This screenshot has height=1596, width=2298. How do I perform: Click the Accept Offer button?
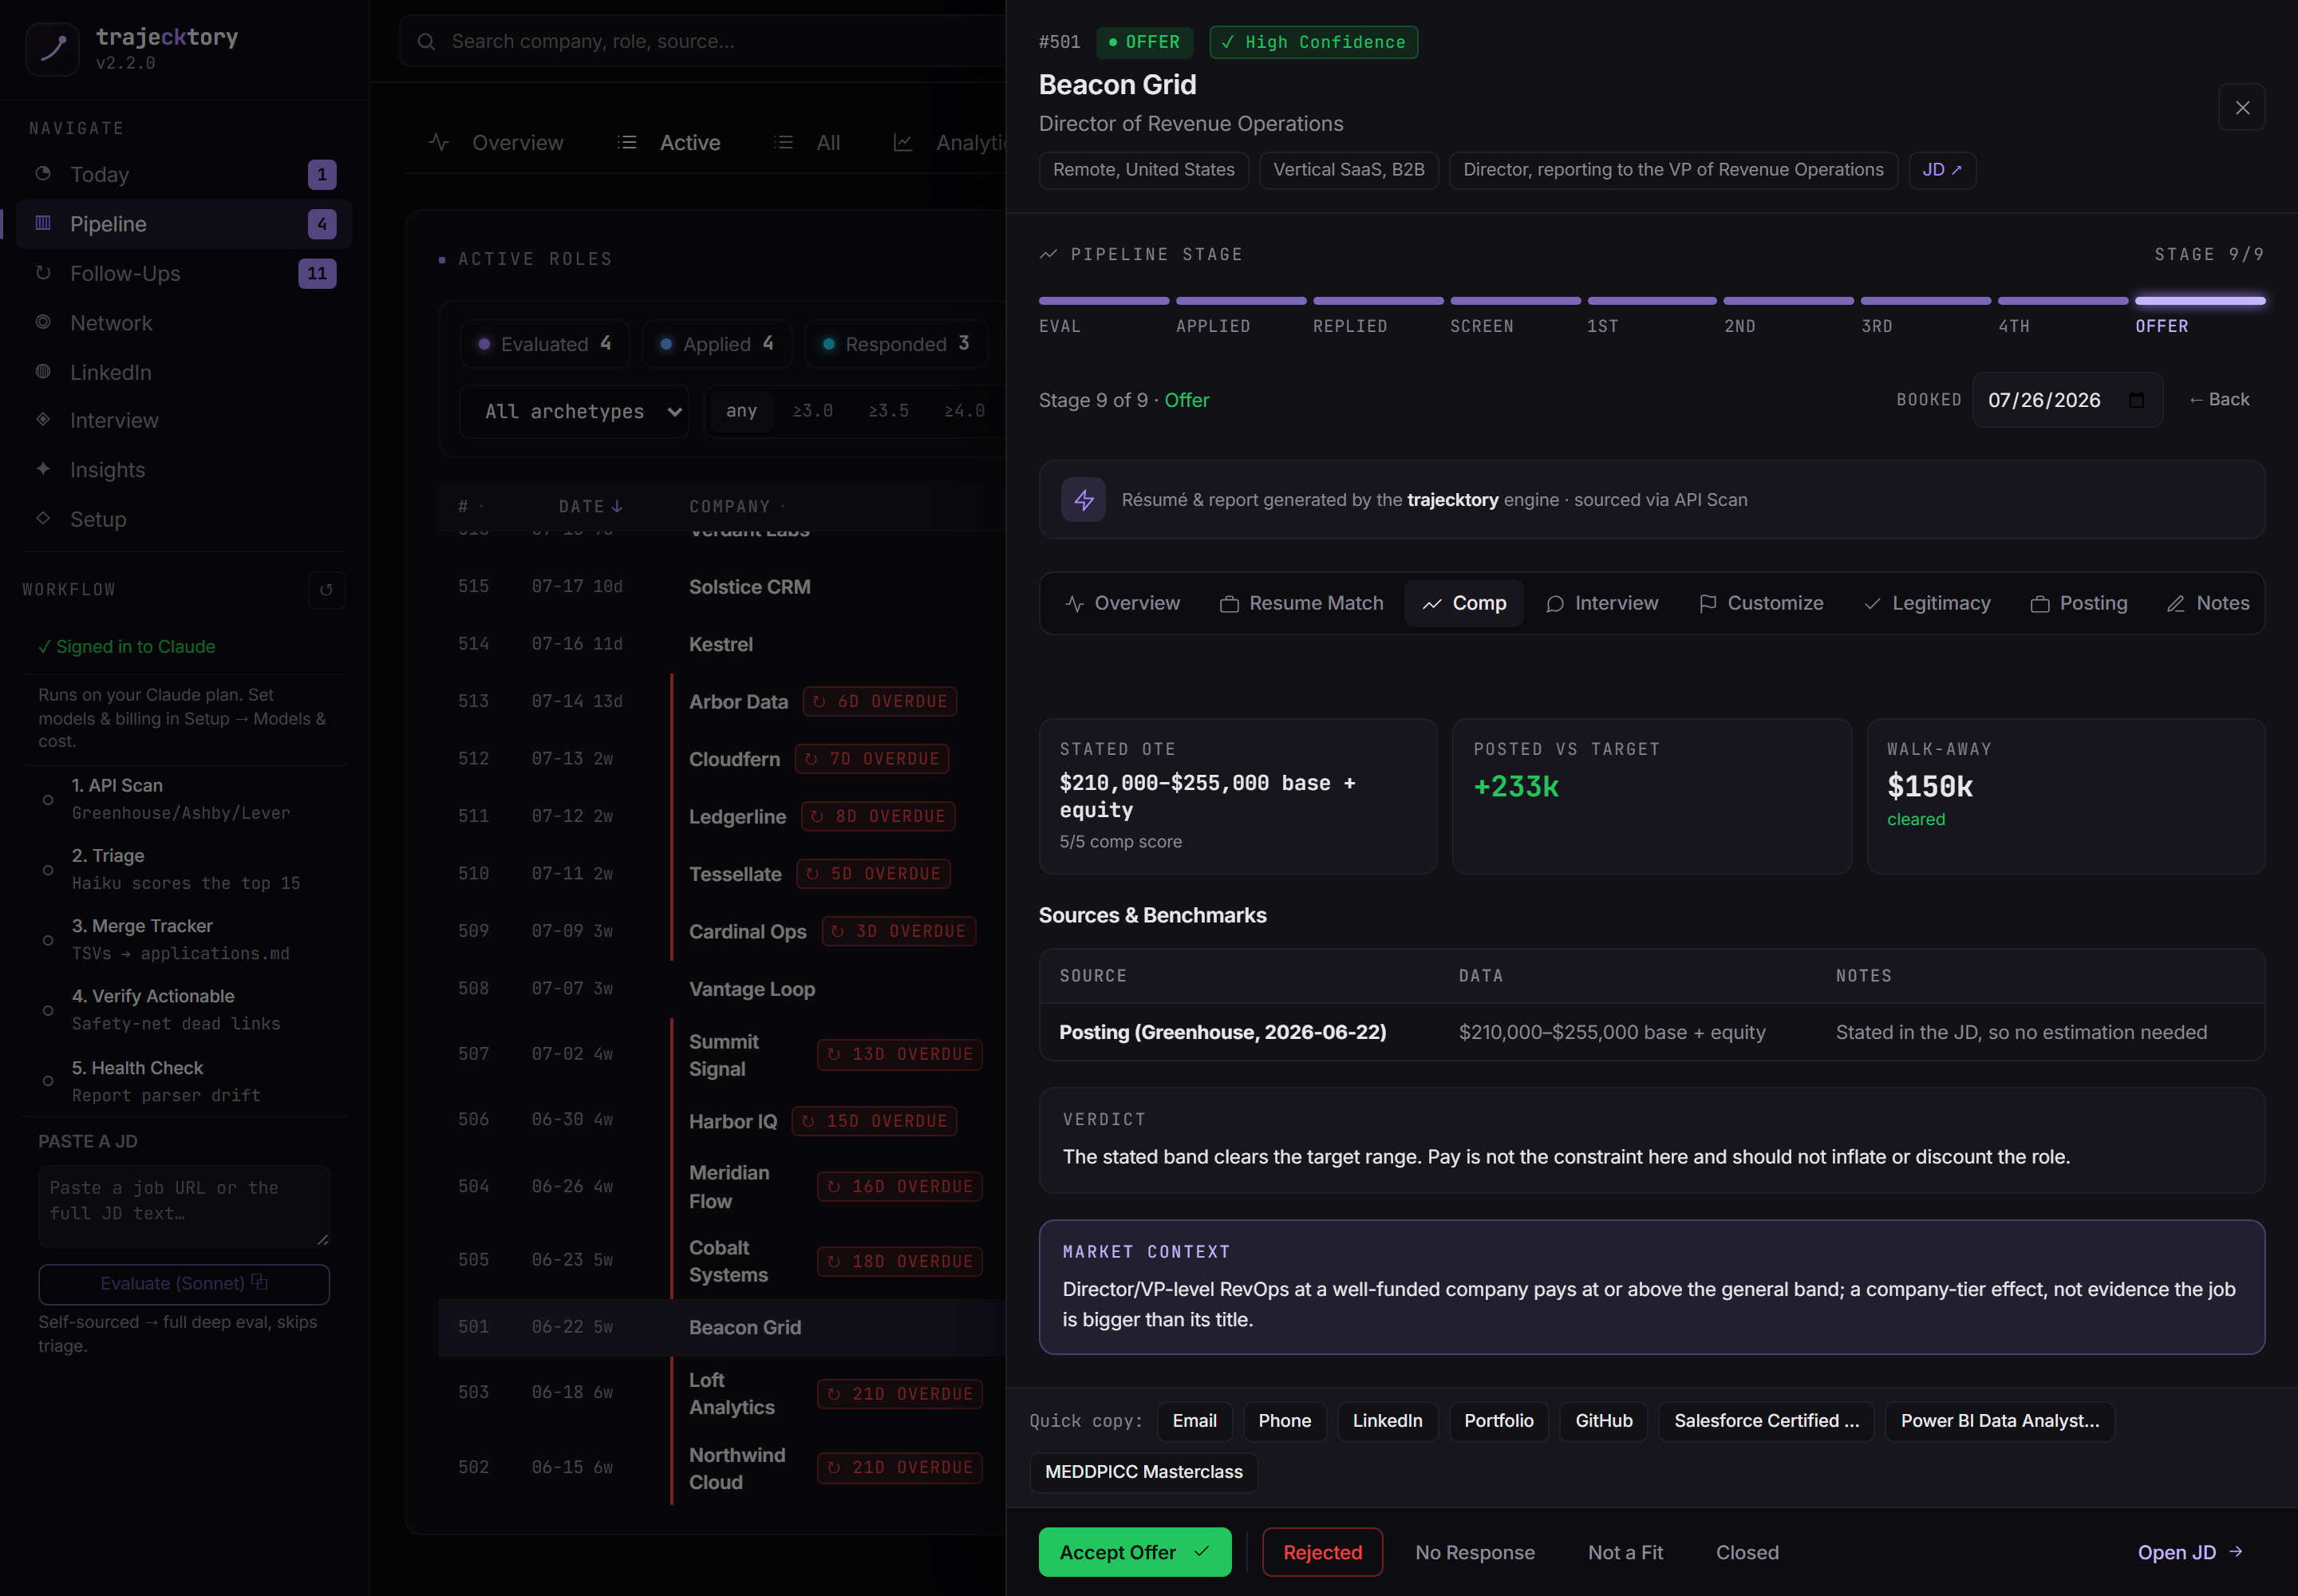(1134, 1552)
